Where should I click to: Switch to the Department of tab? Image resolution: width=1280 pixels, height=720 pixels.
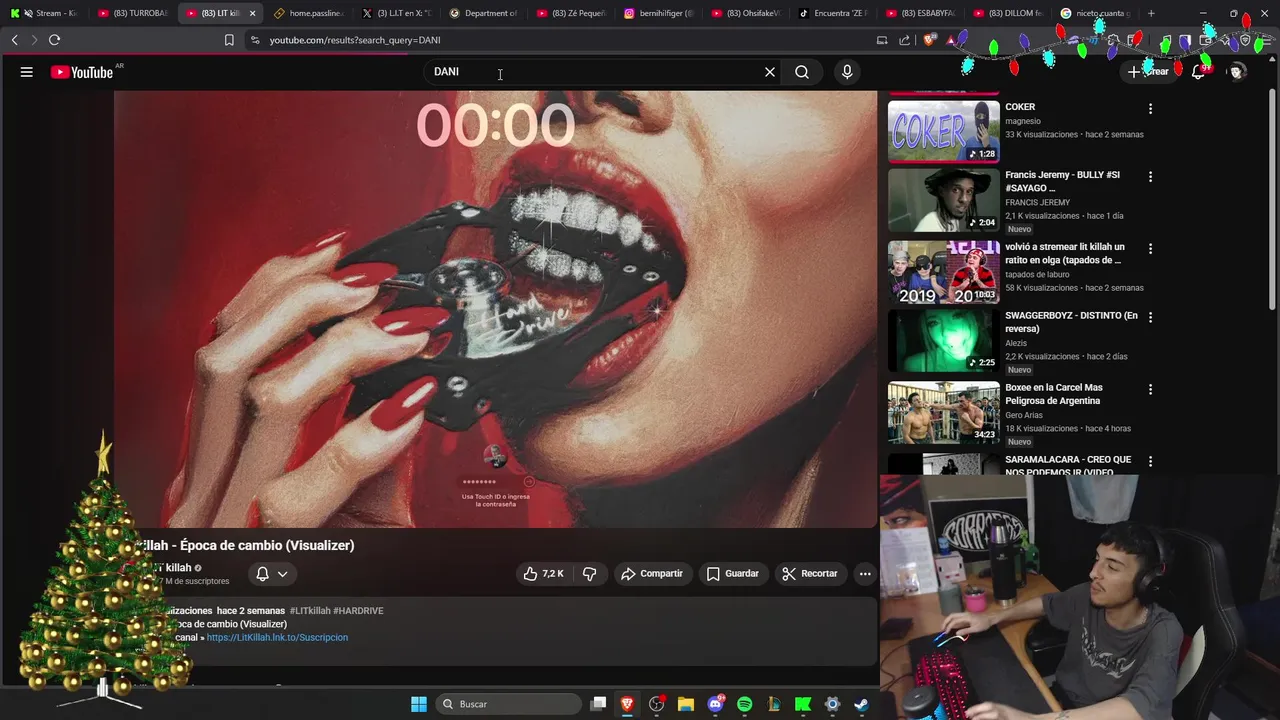(483, 13)
